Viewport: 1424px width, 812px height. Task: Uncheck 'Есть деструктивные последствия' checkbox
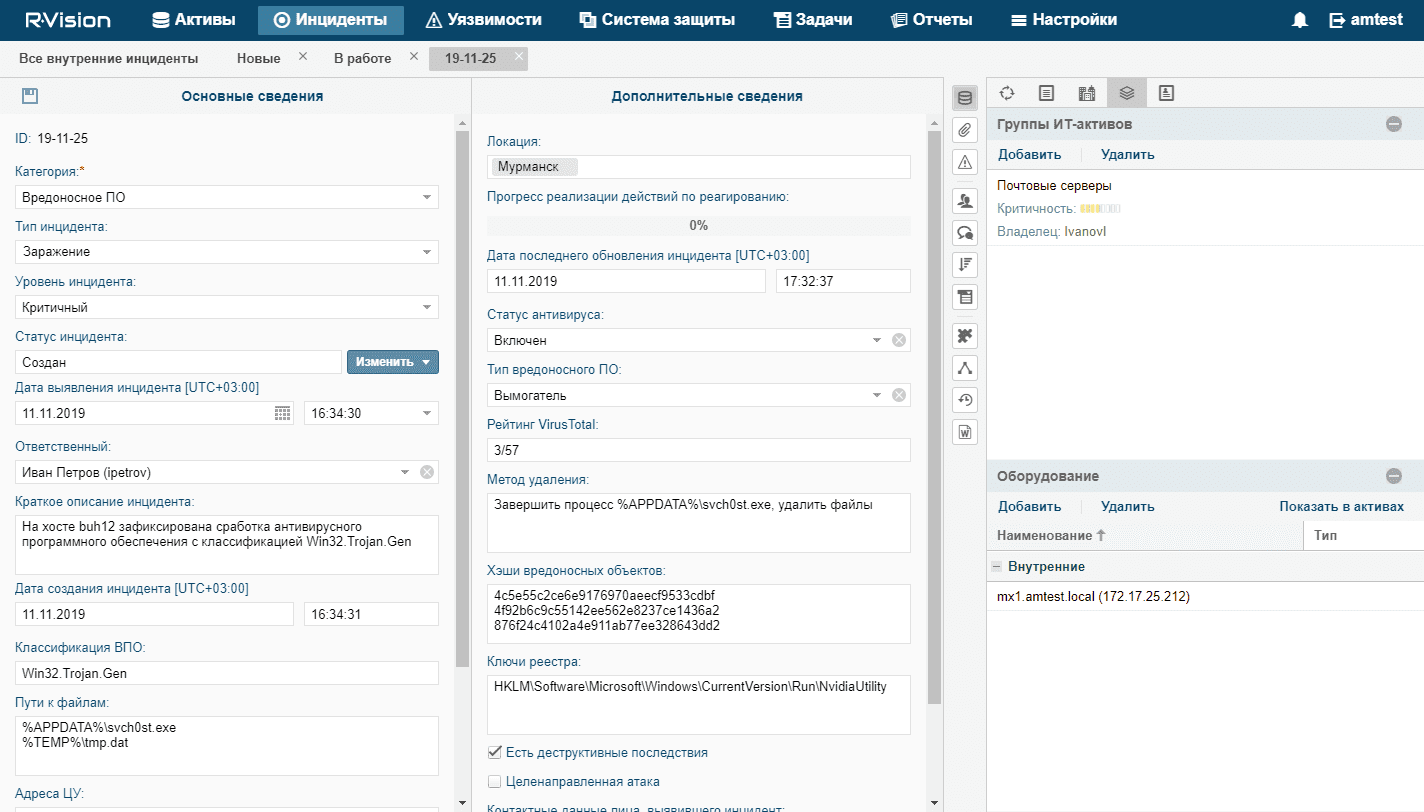click(x=494, y=753)
